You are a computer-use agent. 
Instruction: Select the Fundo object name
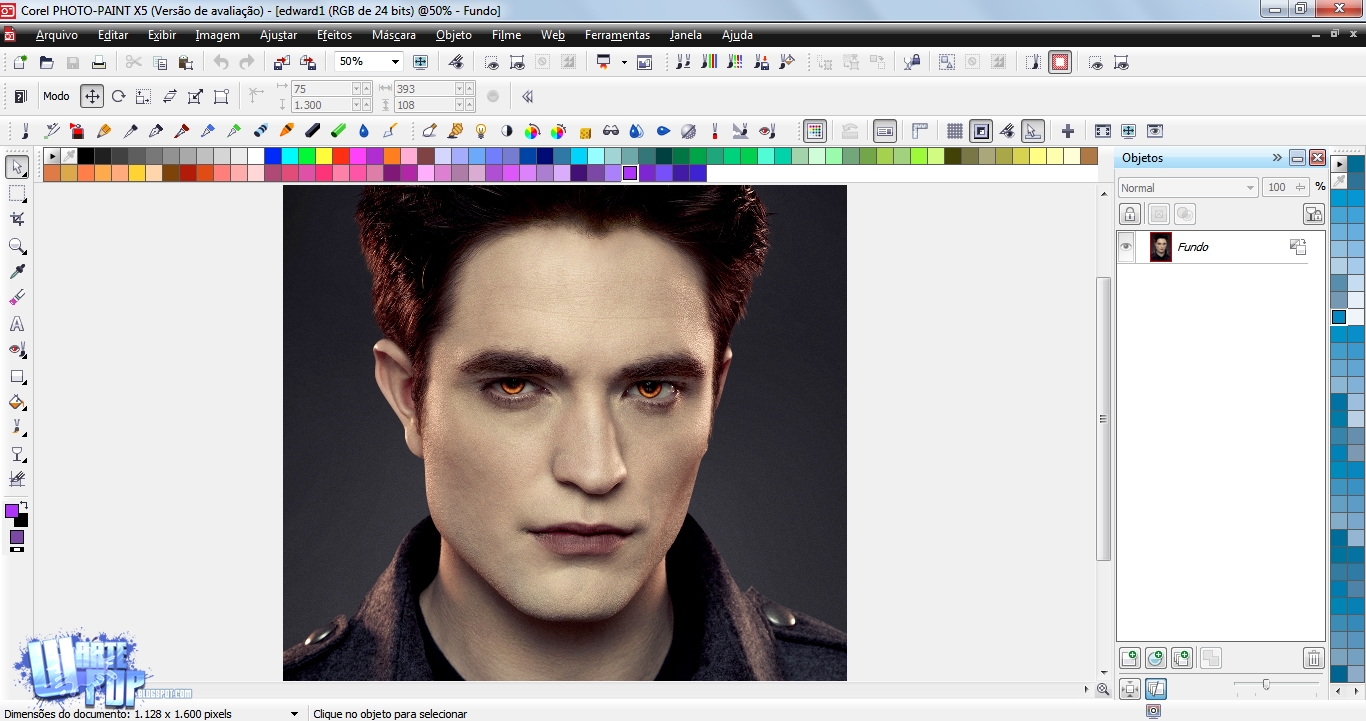(1193, 247)
